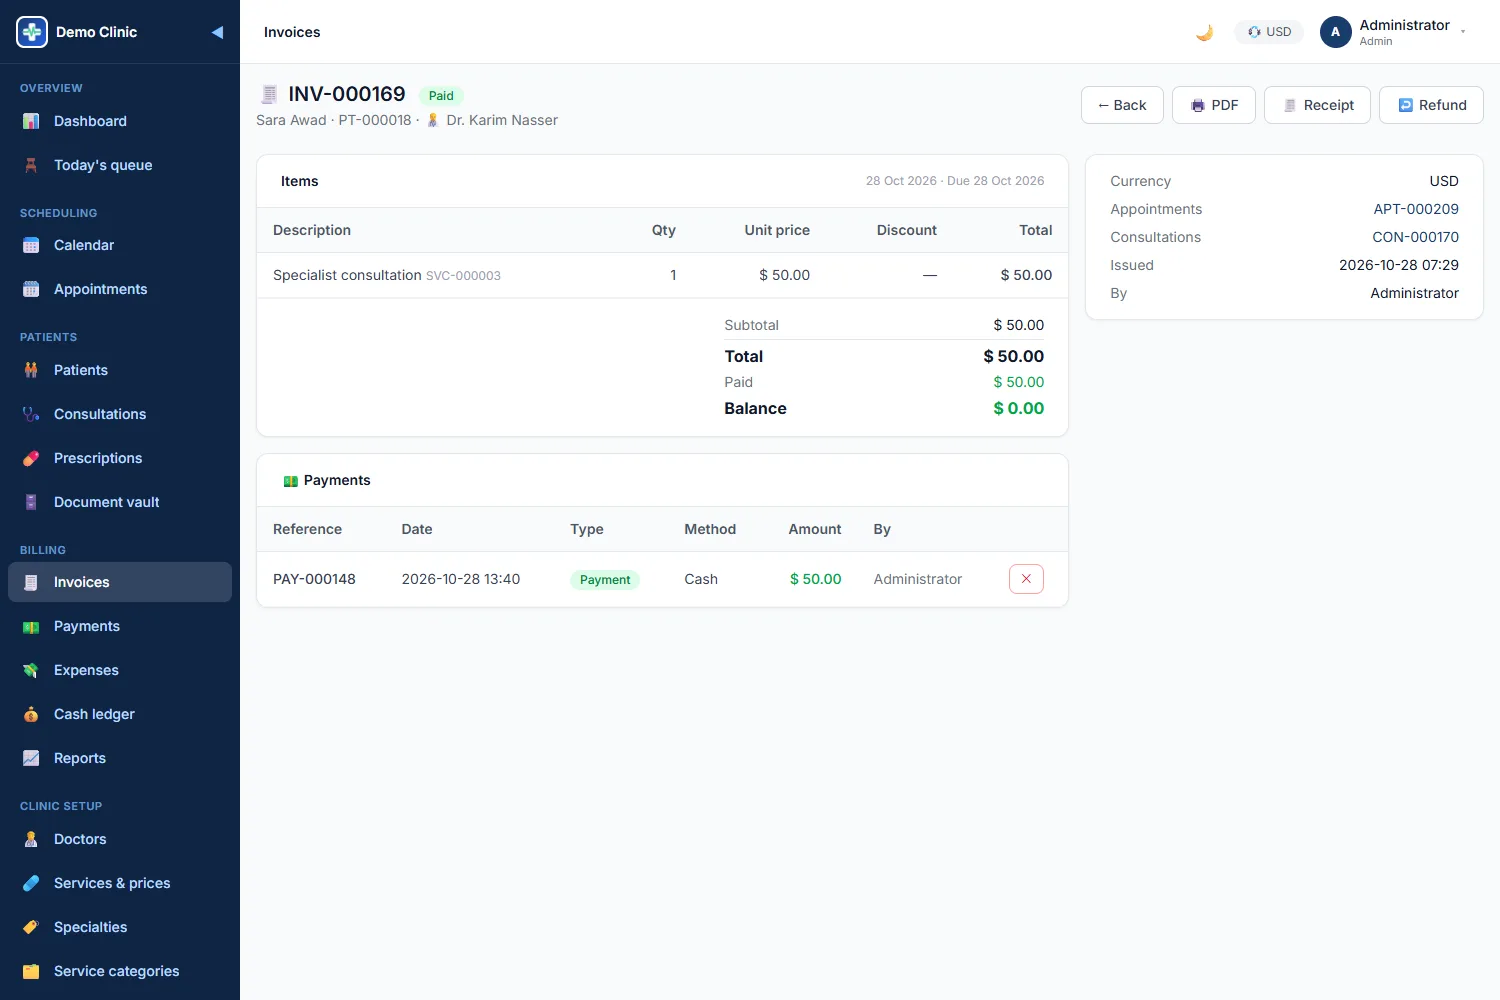Viewport: 1500px width, 1000px height.
Task: Delete payment PAY-000148 with the X button
Action: [1026, 579]
